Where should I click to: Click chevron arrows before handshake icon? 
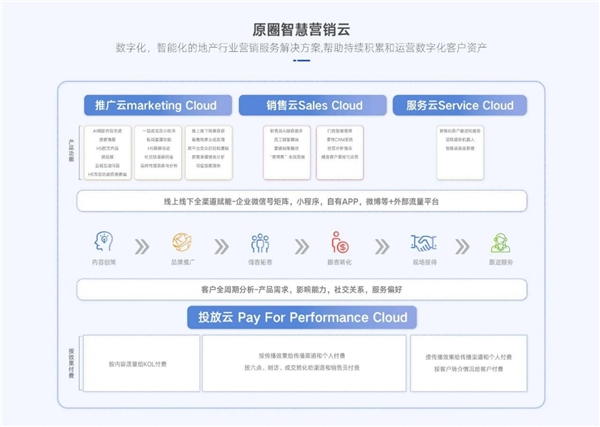(380, 244)
